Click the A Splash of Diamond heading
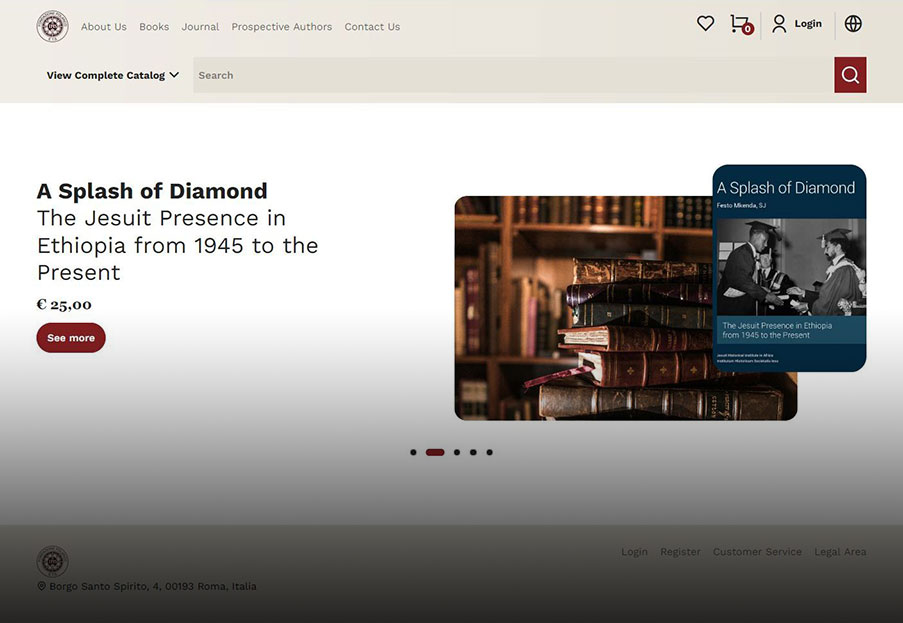903x623 pixels. [152, 191]
